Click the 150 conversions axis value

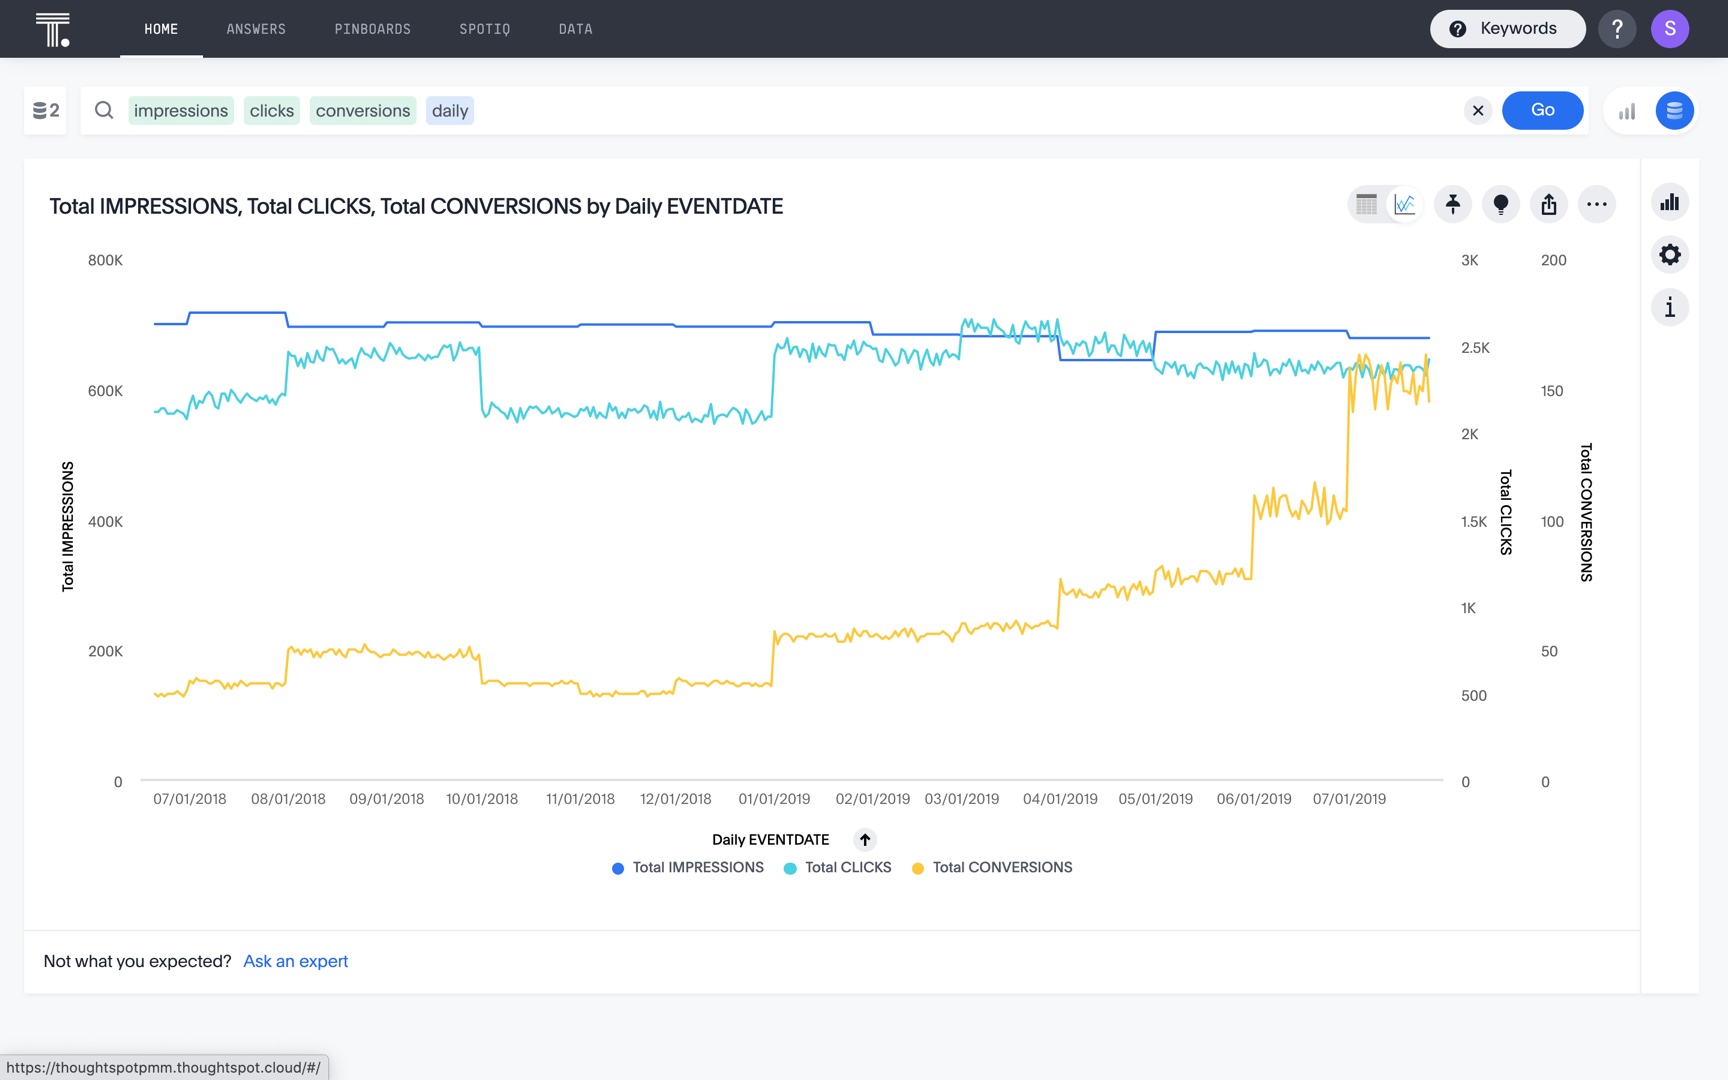coord(1552,391)
